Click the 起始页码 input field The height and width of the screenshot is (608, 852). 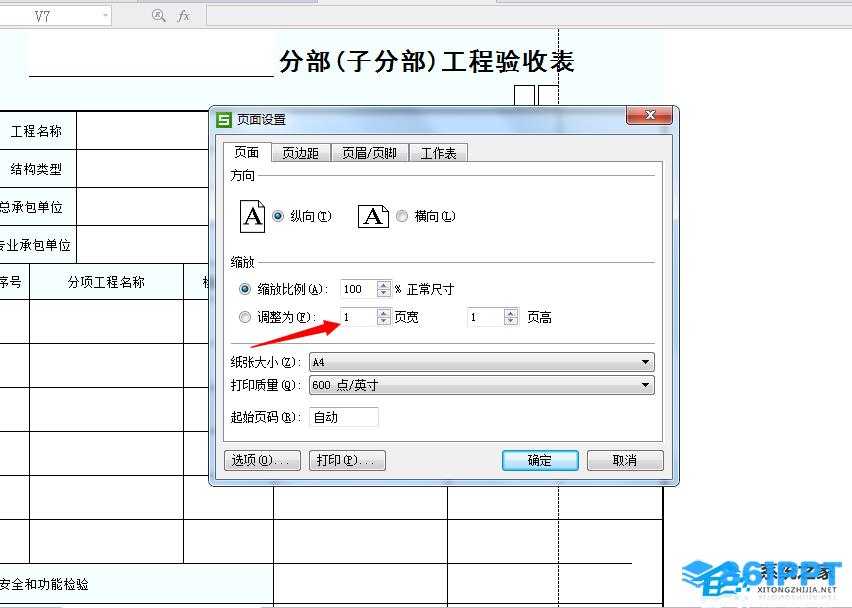[343, 417]
